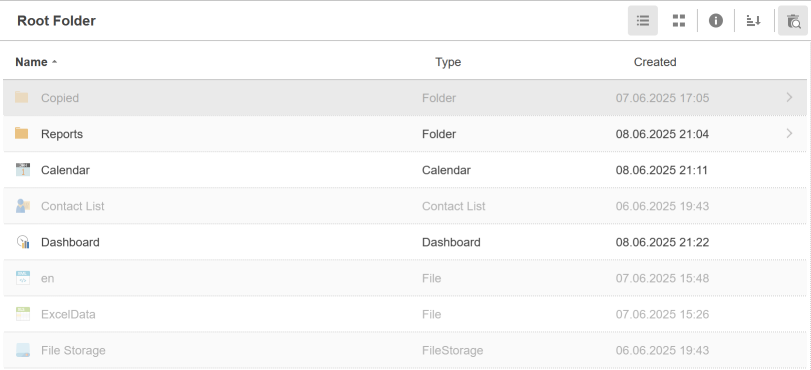This screenshot has height=370, width=811.
Task: Open the info details panel icon
Action: [x=716, y=21]
